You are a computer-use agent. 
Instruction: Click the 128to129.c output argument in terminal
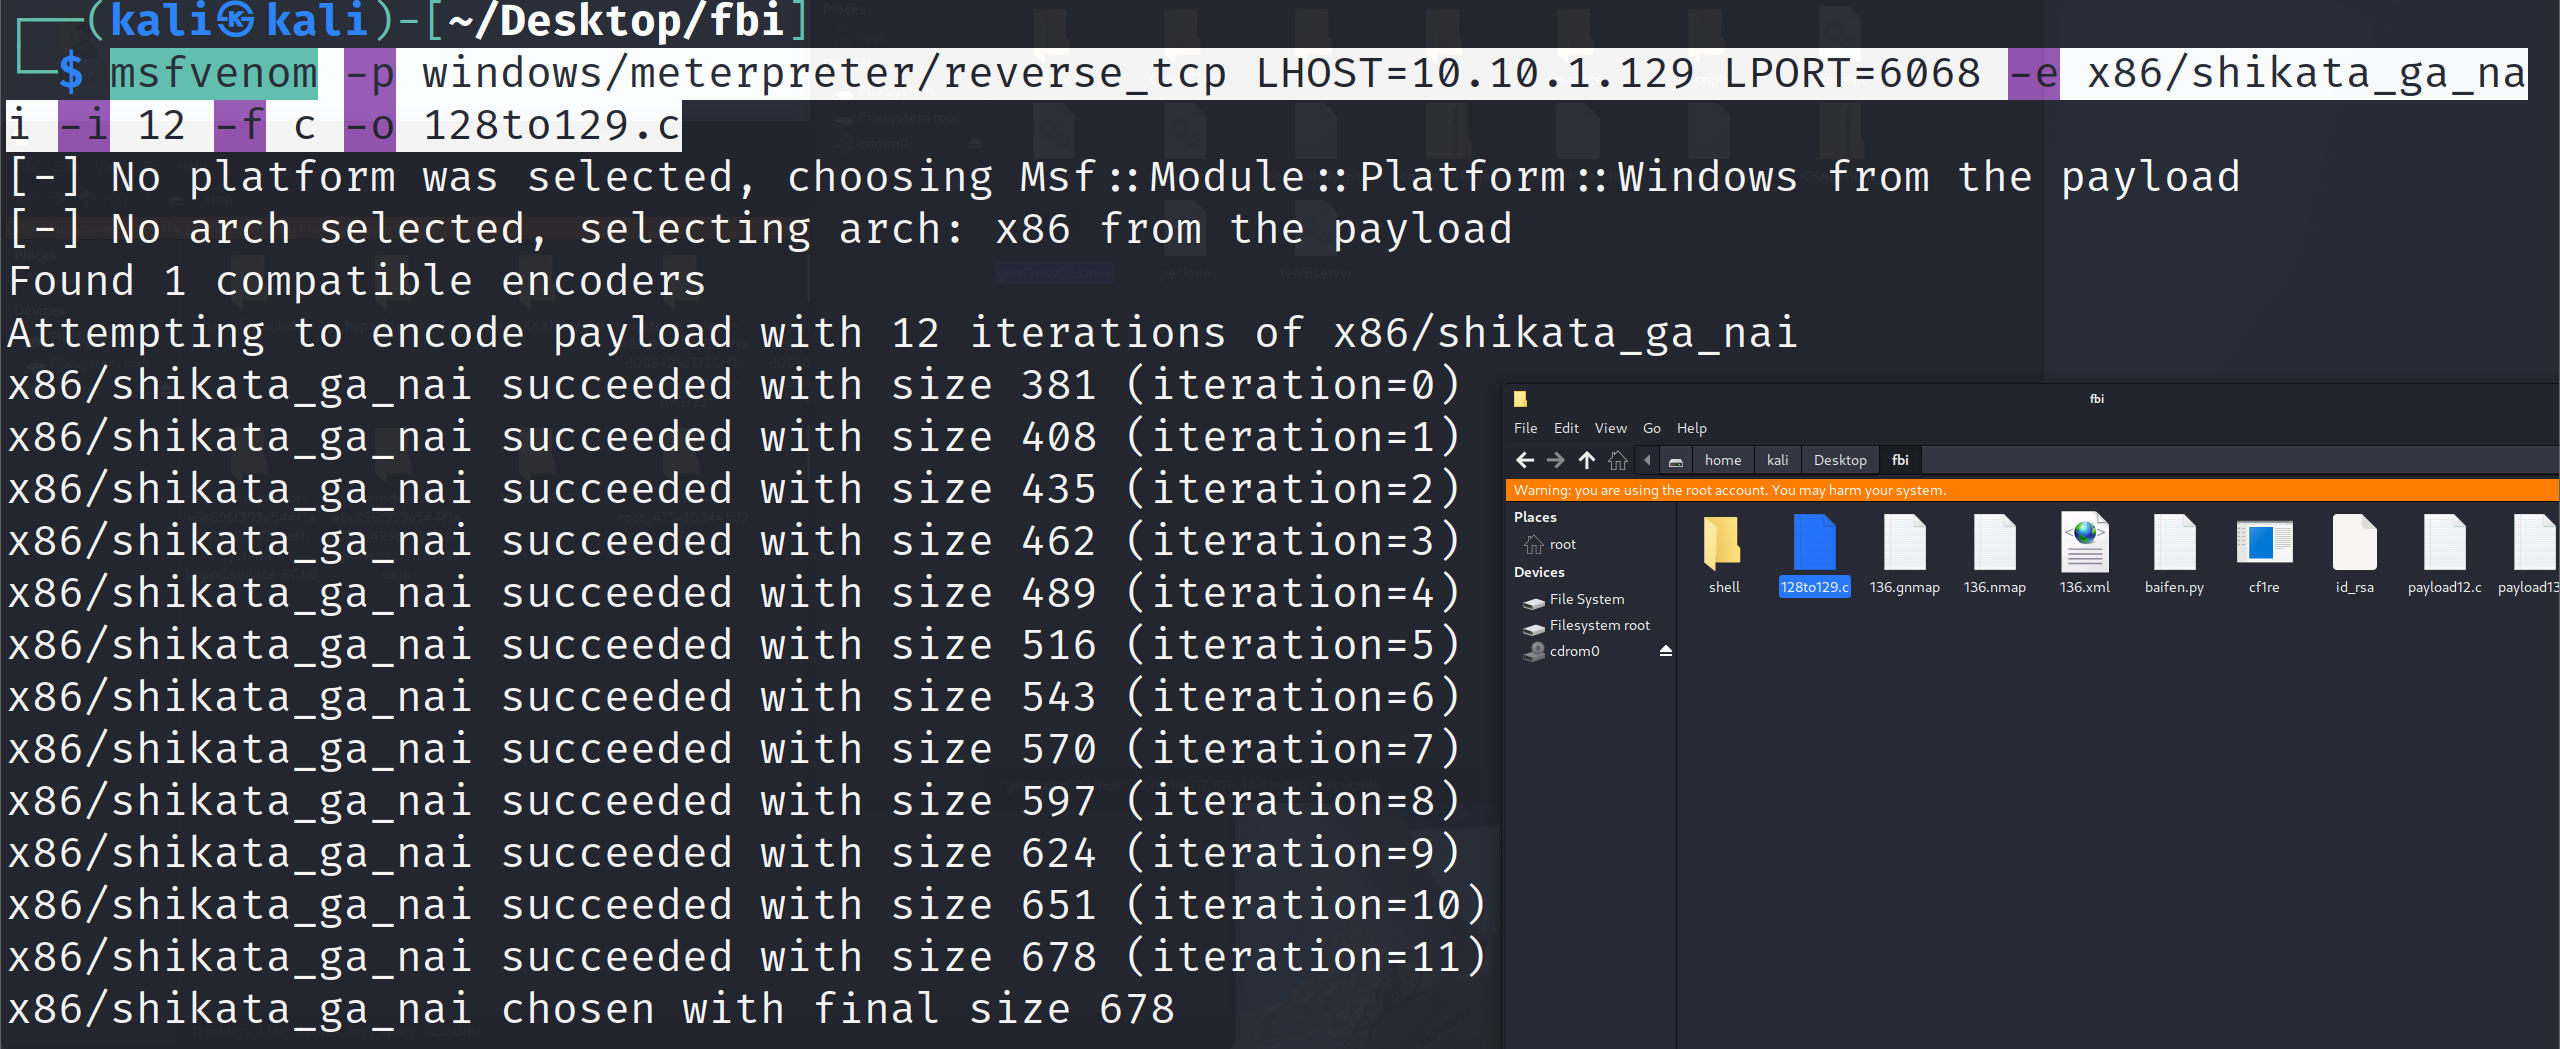(x=552, y=126)
